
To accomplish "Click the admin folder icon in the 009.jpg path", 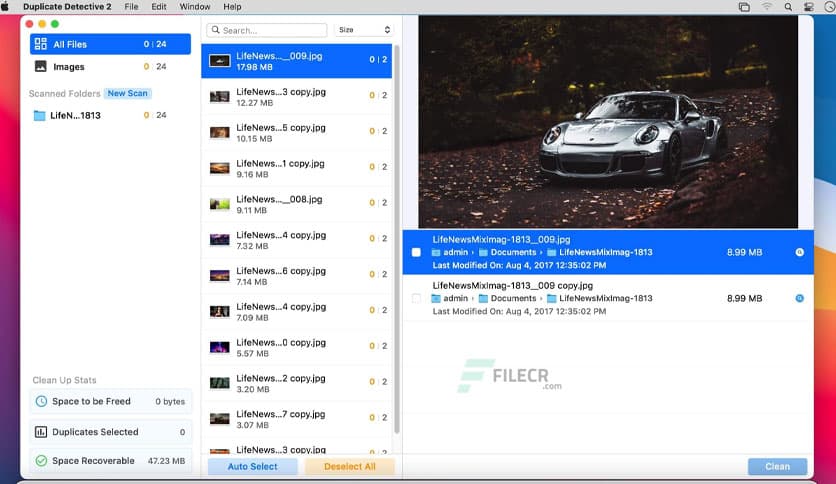I will click(x=436, y=252).
